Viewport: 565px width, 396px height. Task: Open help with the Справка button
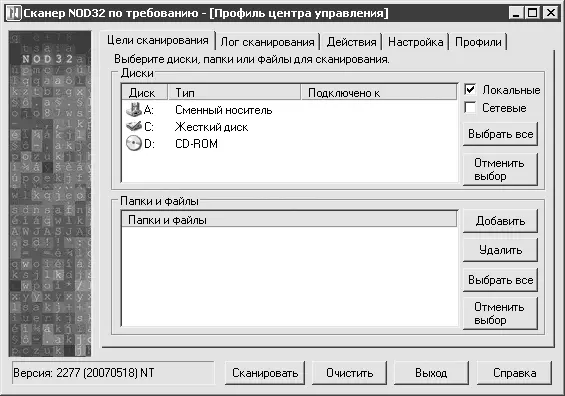click(x=515, y=373)
